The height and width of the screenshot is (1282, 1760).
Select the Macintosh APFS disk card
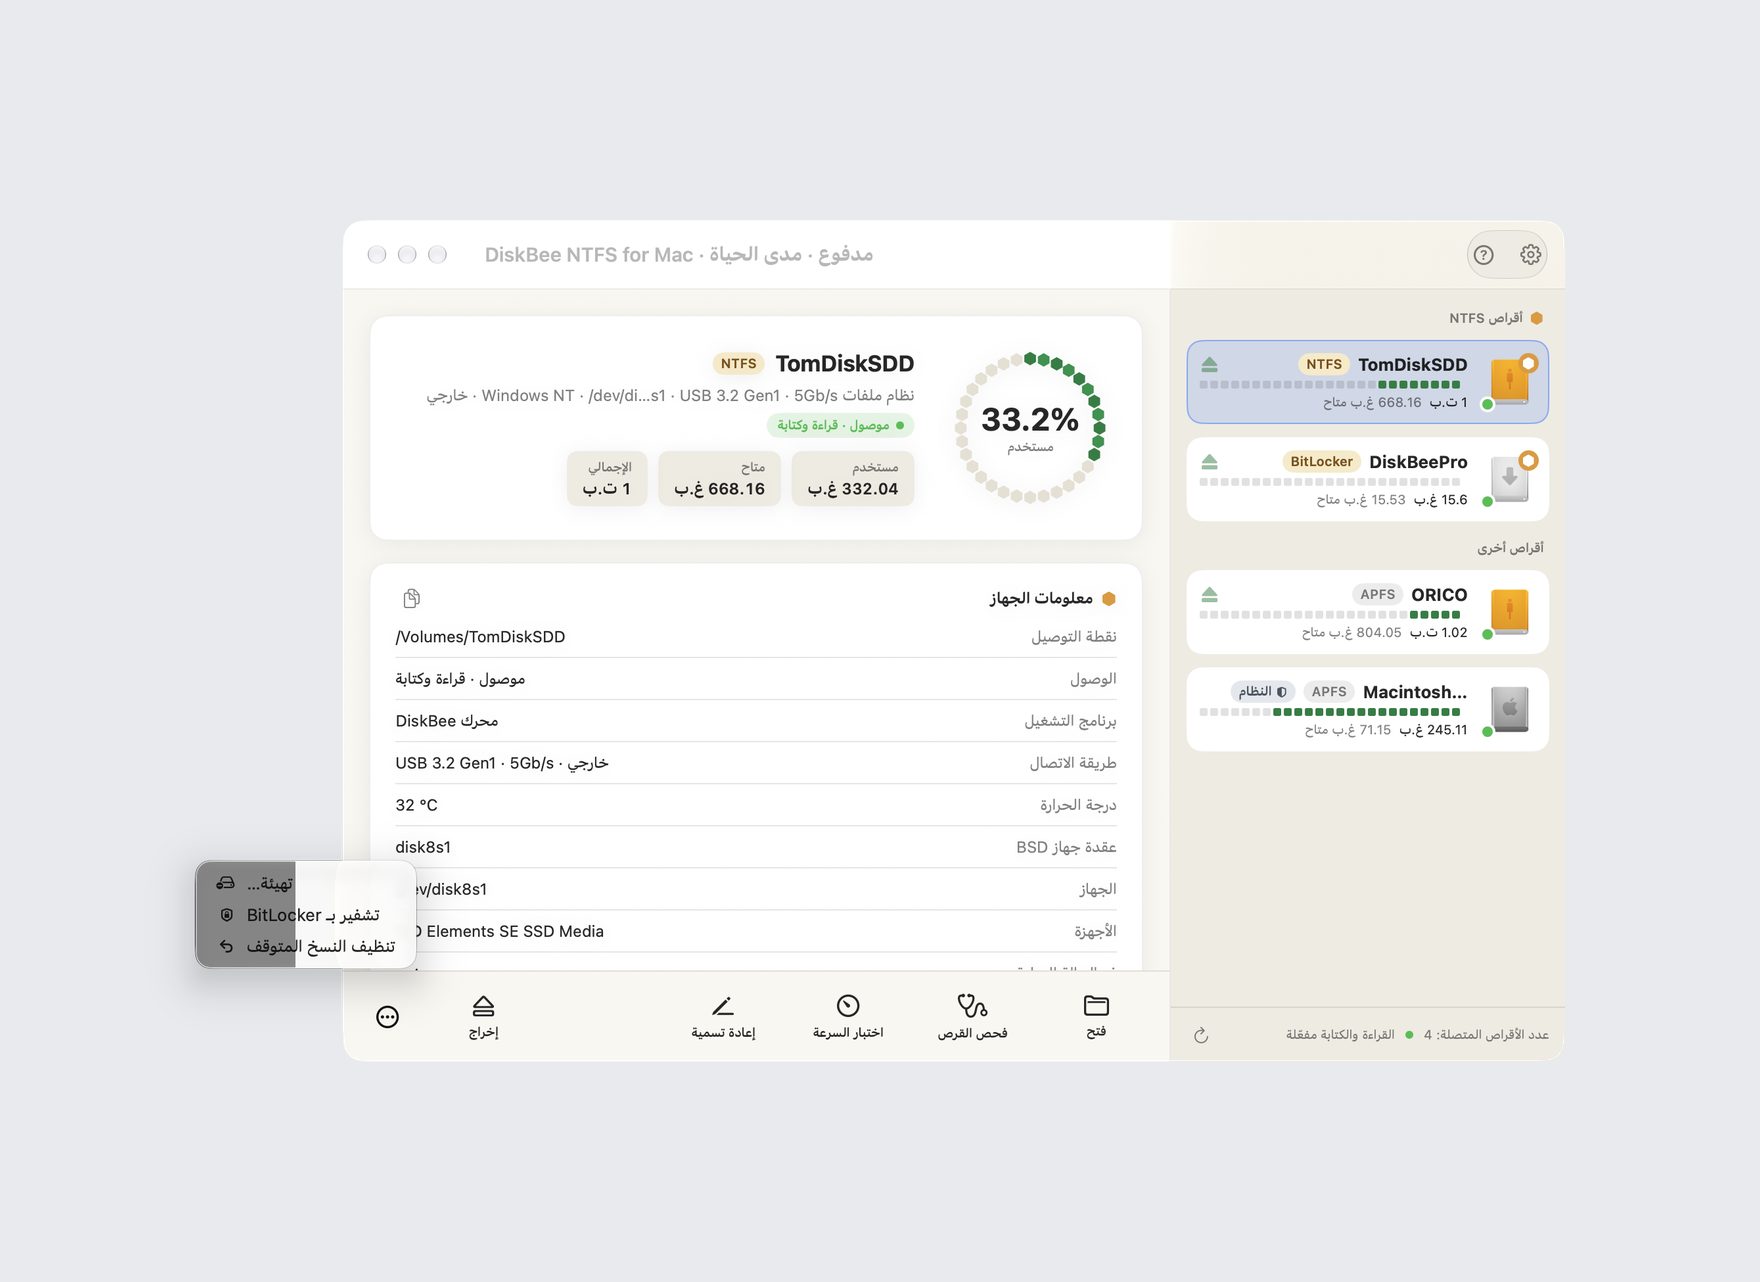point(1367,709)
